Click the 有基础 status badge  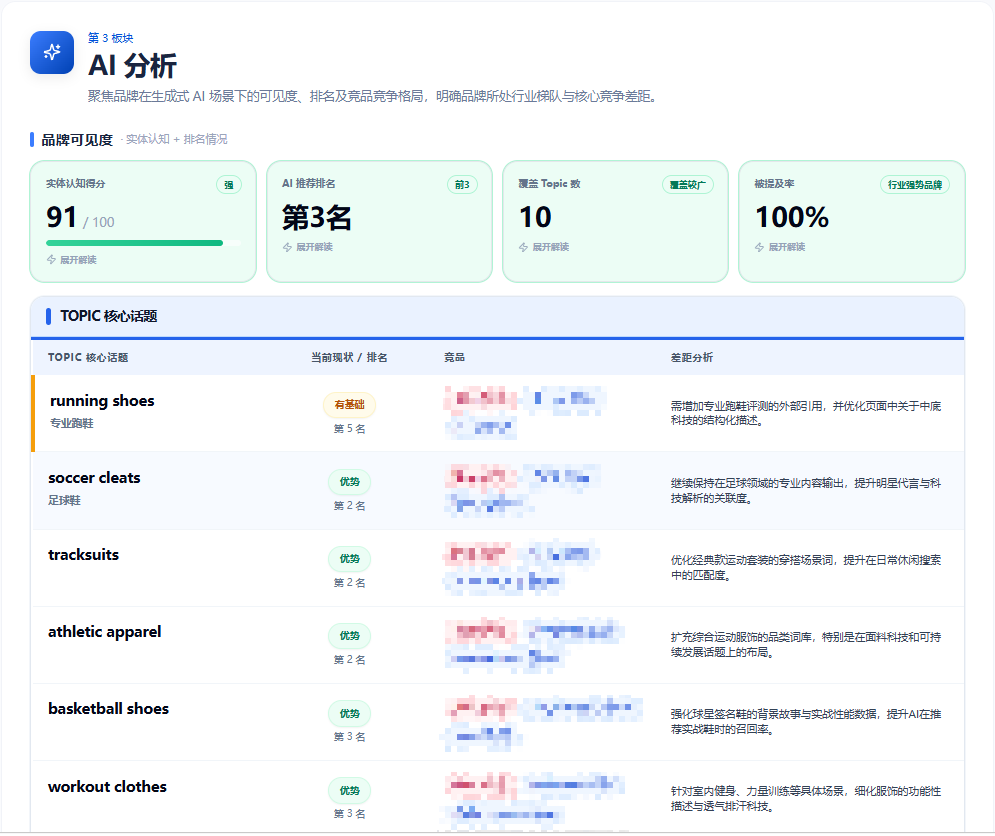[350, 404]
